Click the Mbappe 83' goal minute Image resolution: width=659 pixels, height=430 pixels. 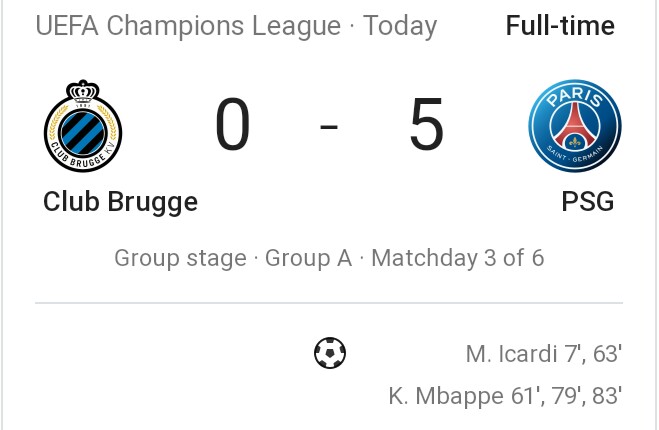point(604,396)
